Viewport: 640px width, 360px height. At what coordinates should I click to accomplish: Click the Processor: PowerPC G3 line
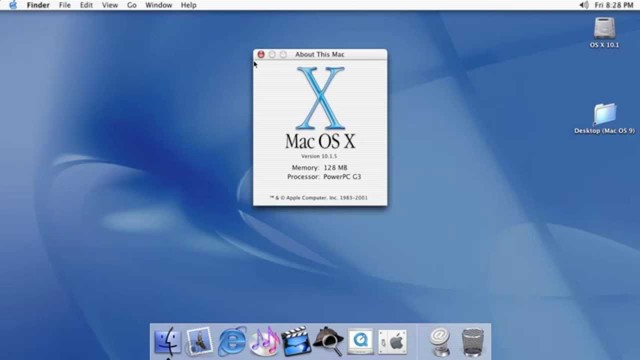point(324,177)
